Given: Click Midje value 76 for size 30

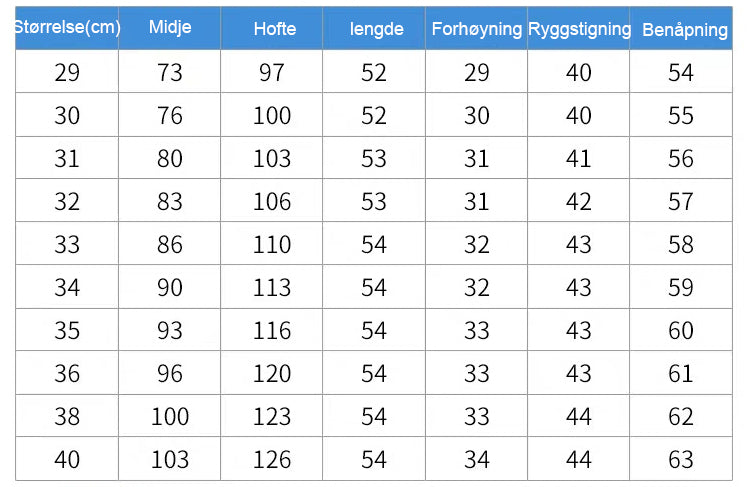Looking at the screenshot, I should (x=170, y=116).
